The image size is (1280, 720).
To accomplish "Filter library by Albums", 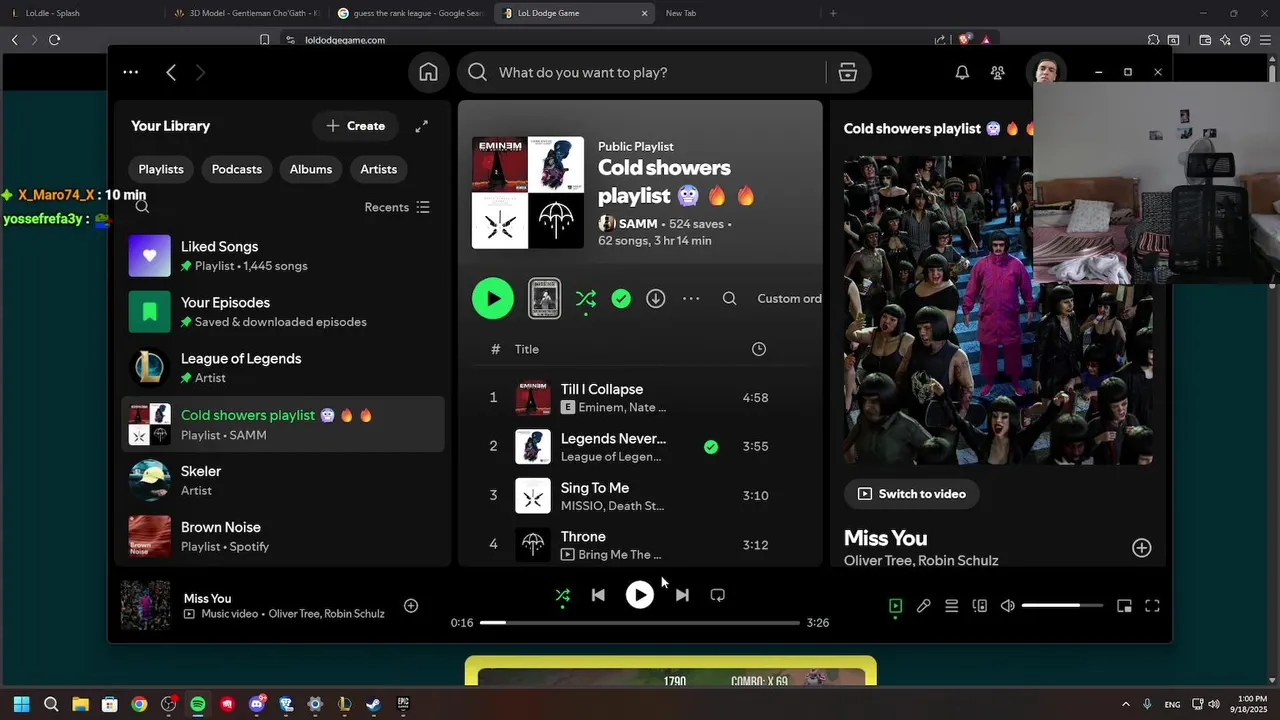I will click(x=311, y=169).
